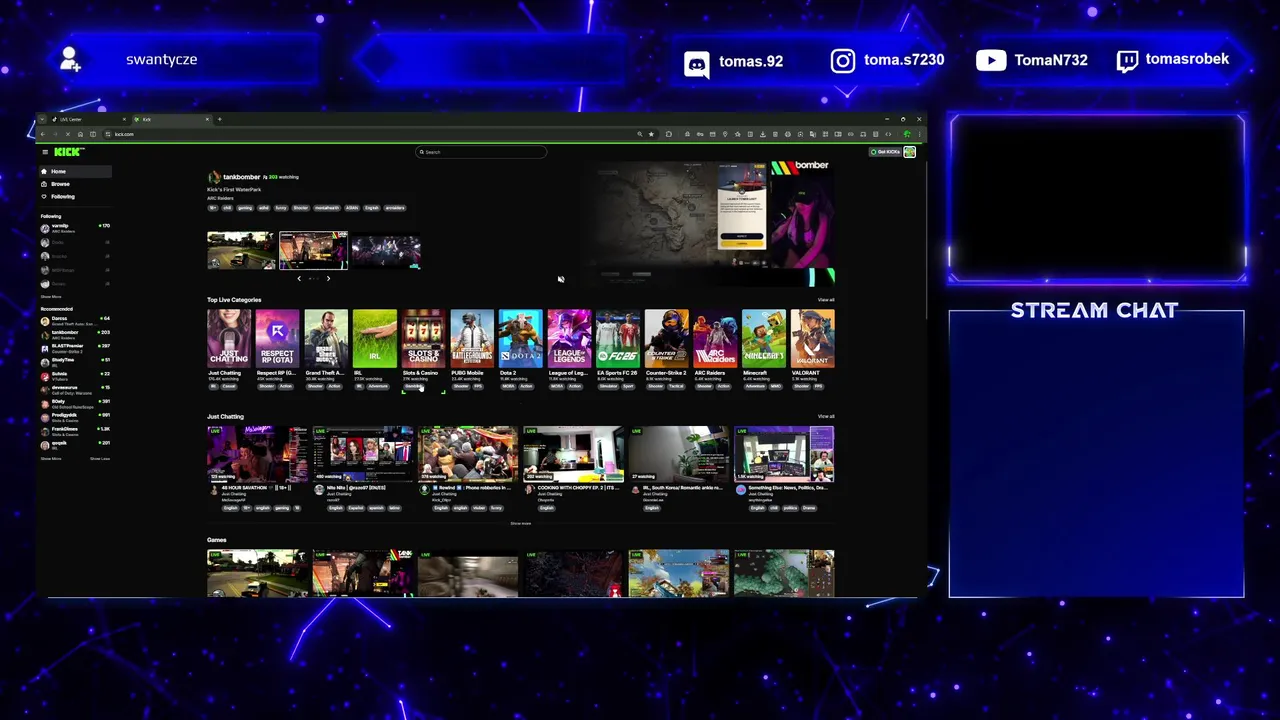
Task: Click the Discord icon in overlay
Action: (697, 64)
